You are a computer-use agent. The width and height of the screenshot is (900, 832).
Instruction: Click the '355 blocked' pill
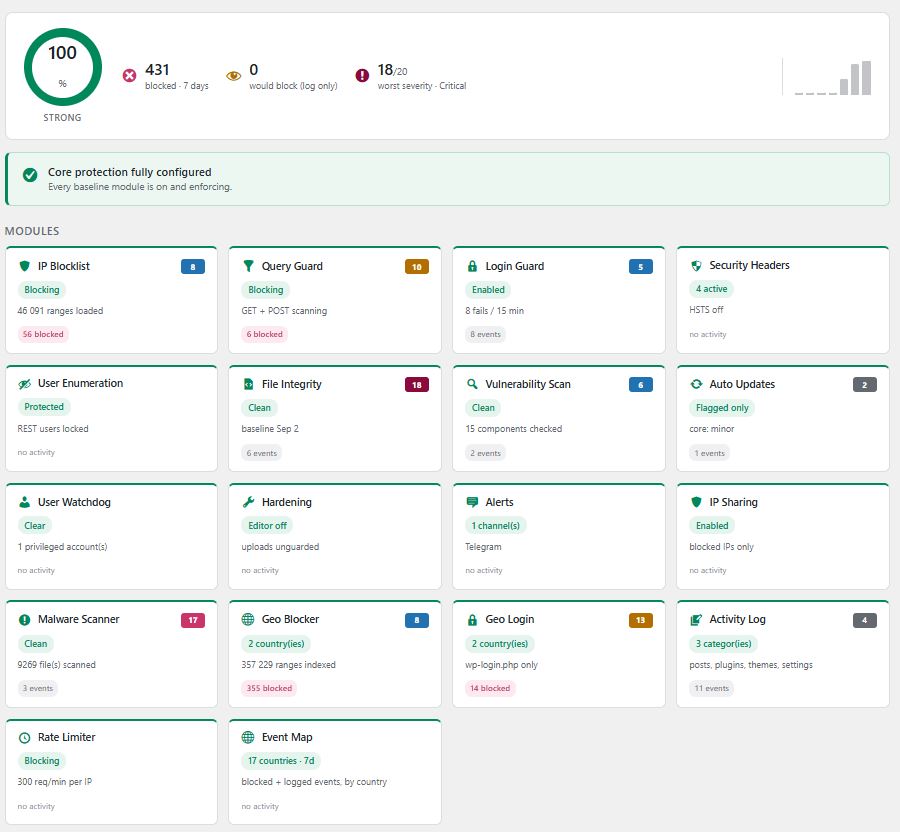pyautogui.click(x=269, y=688)
